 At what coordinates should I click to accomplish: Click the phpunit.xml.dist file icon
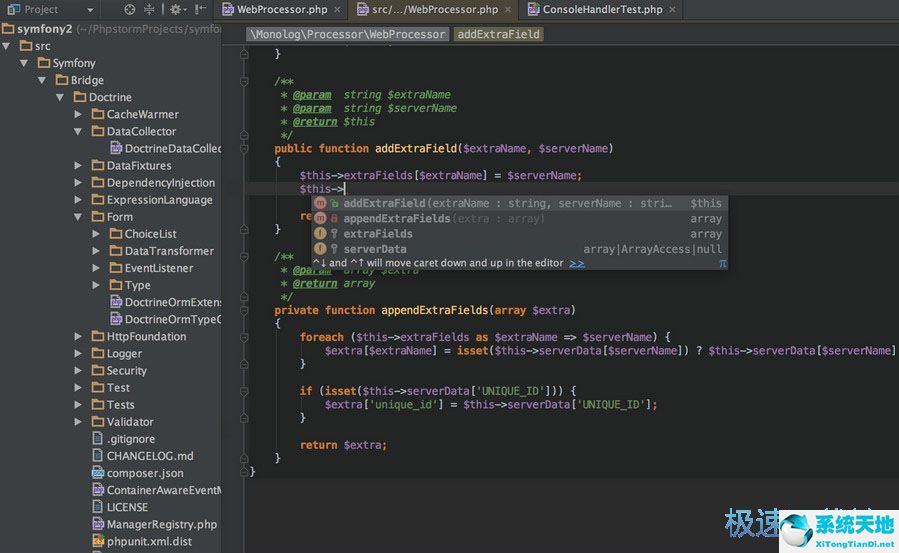(x=98, y=541)
